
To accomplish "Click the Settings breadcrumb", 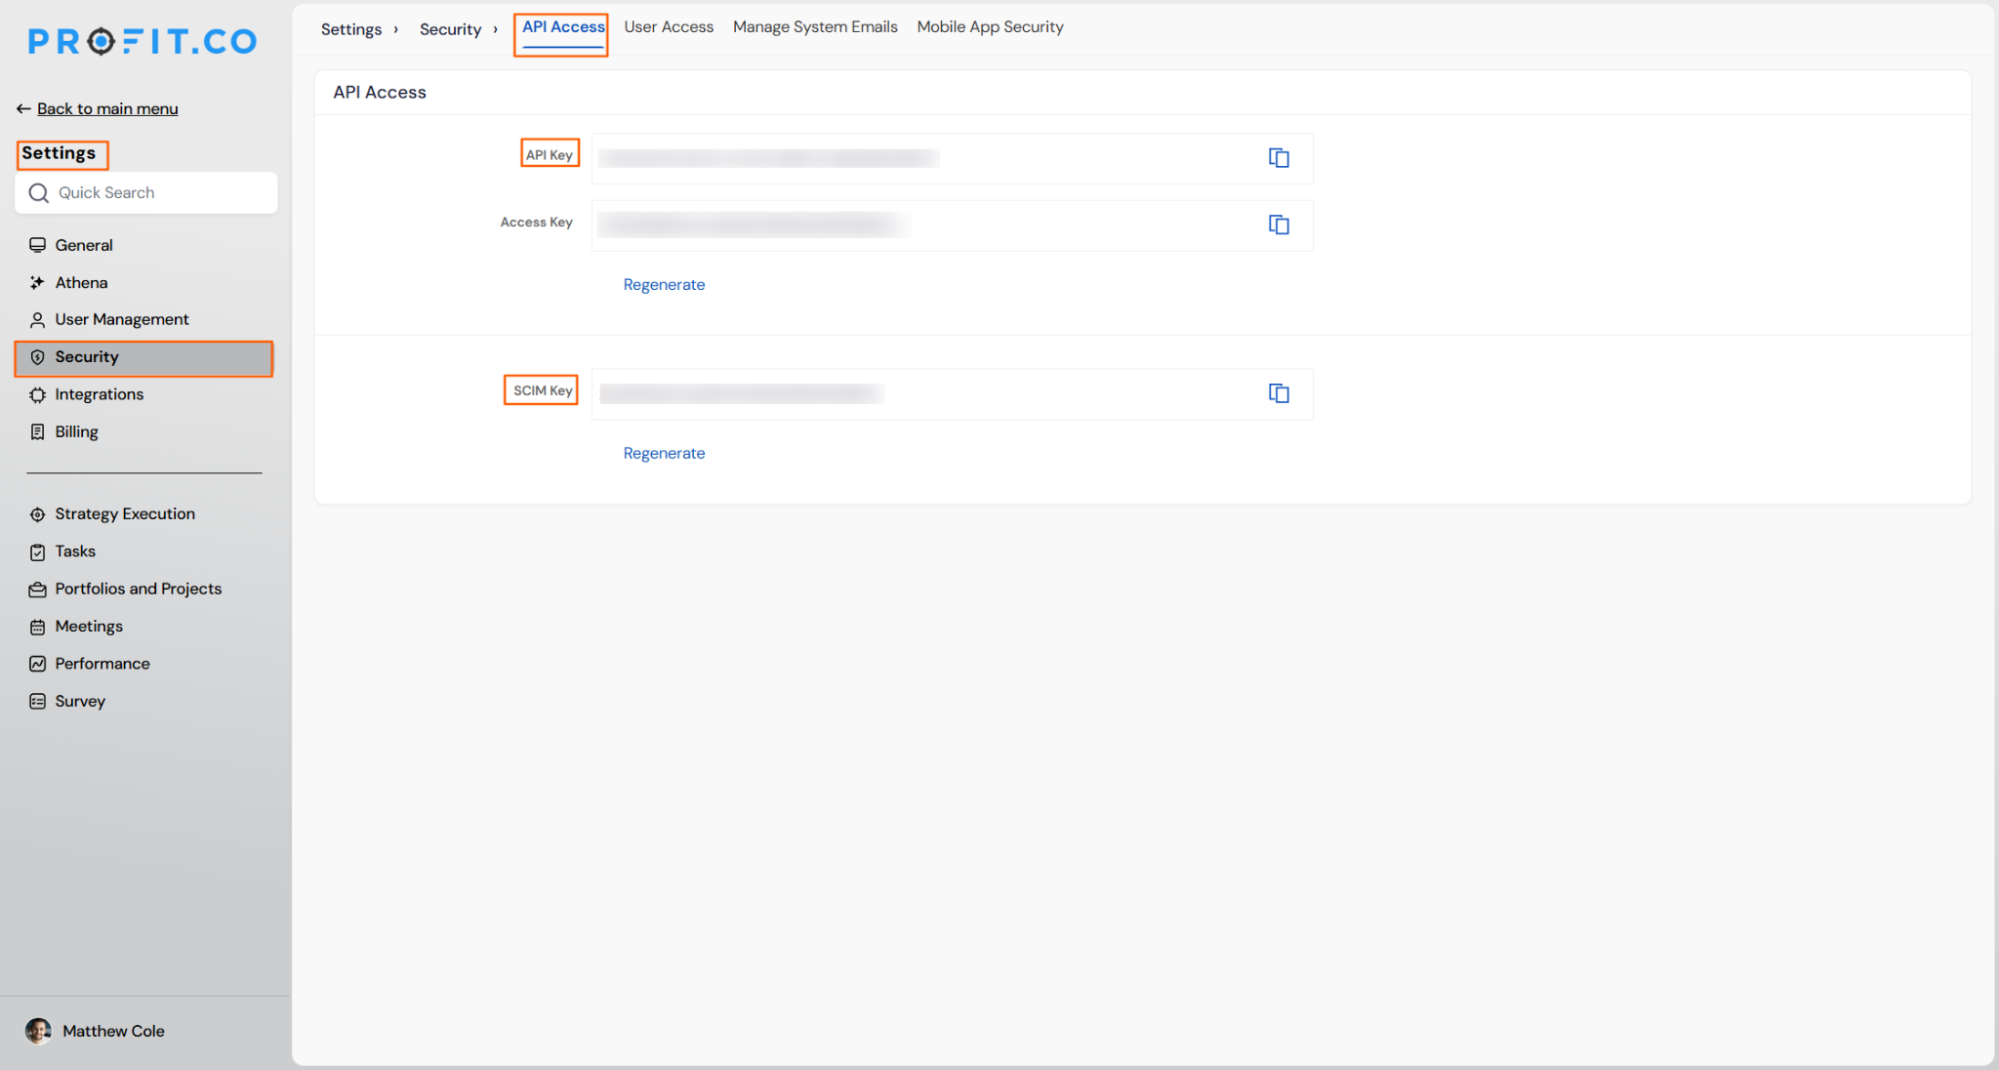I will (351, 29).
